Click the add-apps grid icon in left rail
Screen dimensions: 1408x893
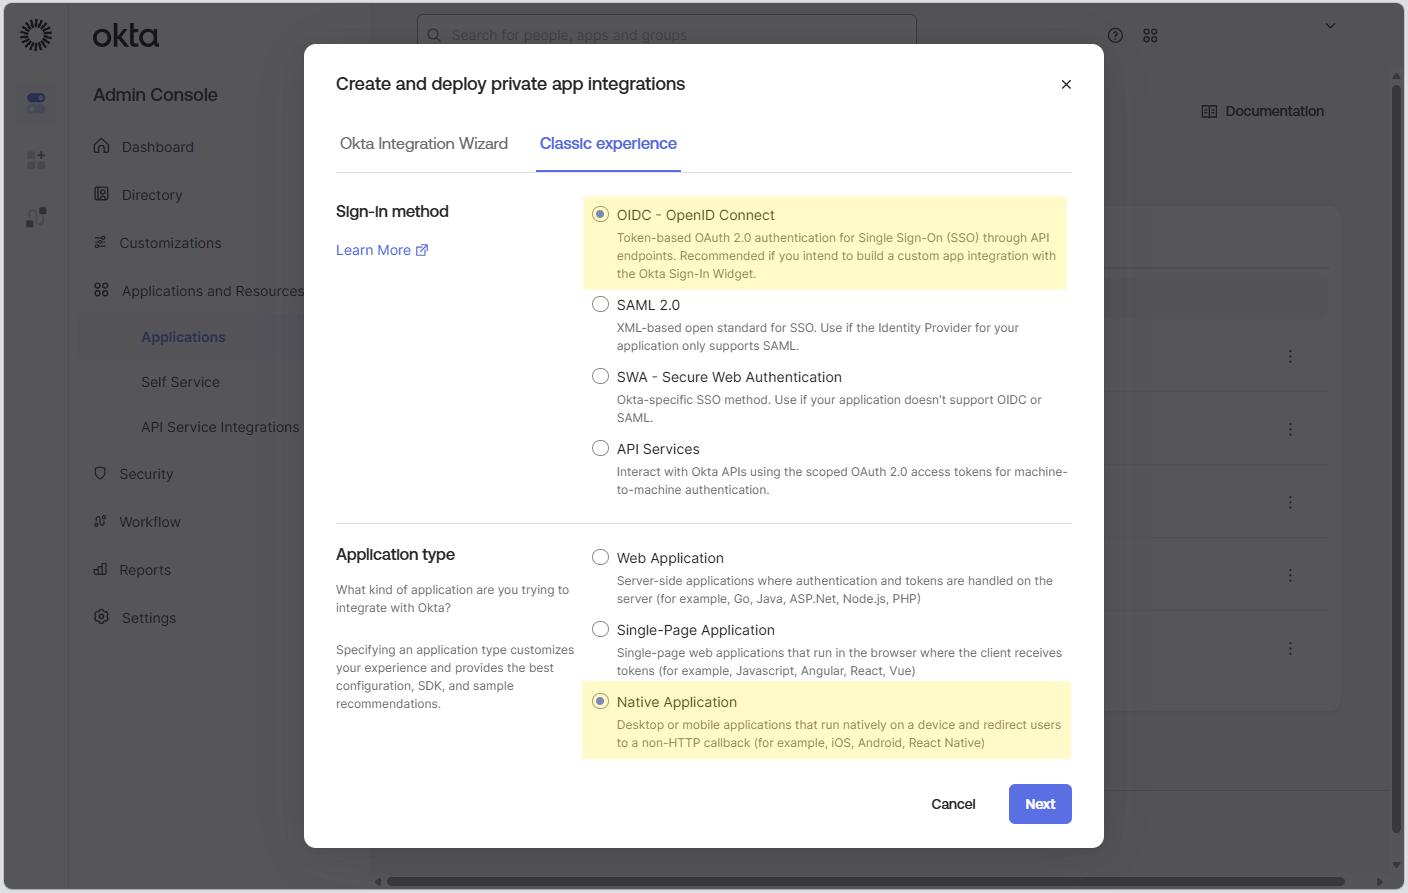[x=36, y=160]
